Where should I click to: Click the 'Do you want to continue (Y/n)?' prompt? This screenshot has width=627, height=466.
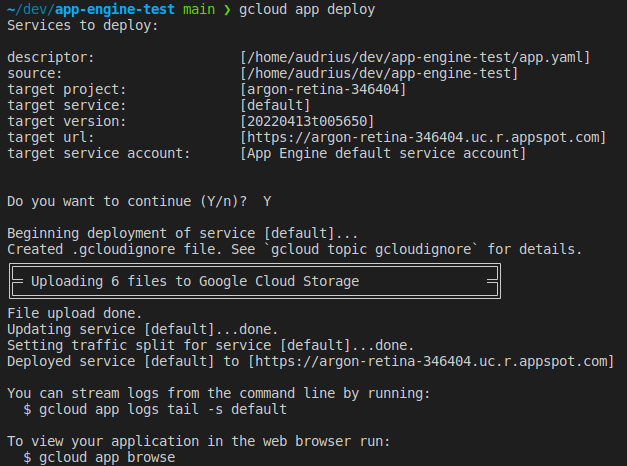[127, 201]
